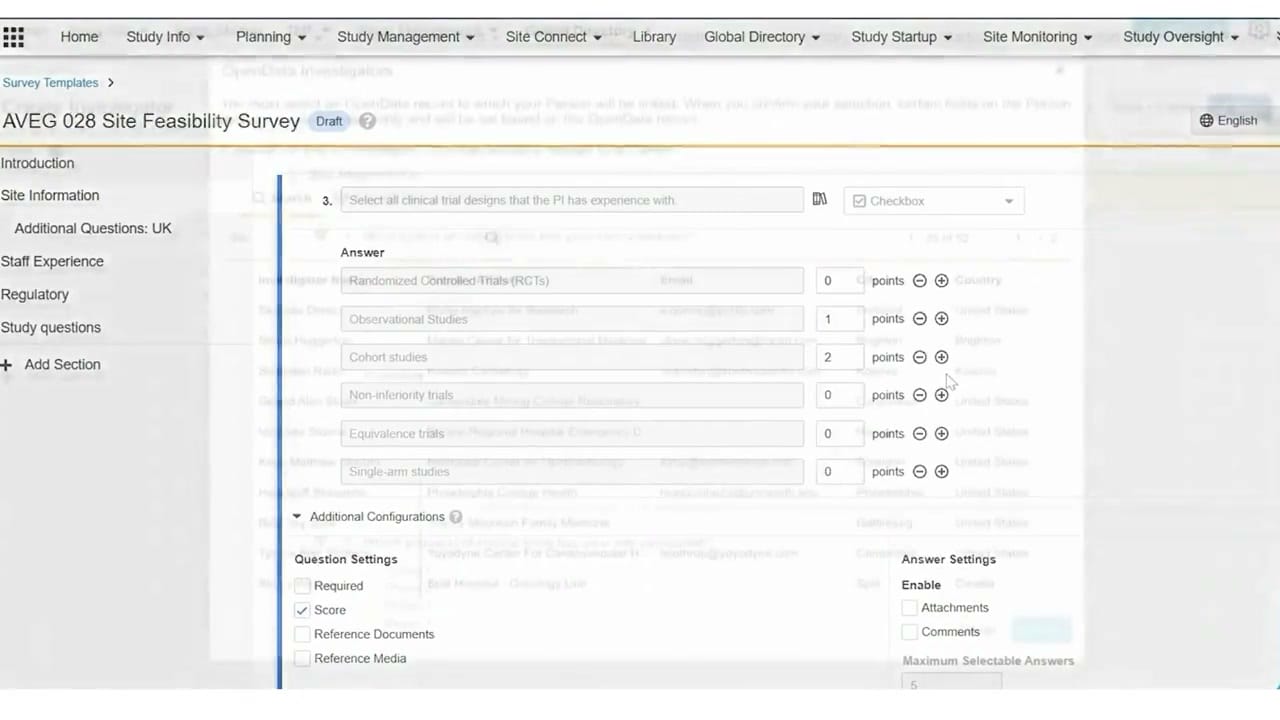Enable the Required question setting
Viewport: 1280px width, 720px height.
[x=302, y=586]
